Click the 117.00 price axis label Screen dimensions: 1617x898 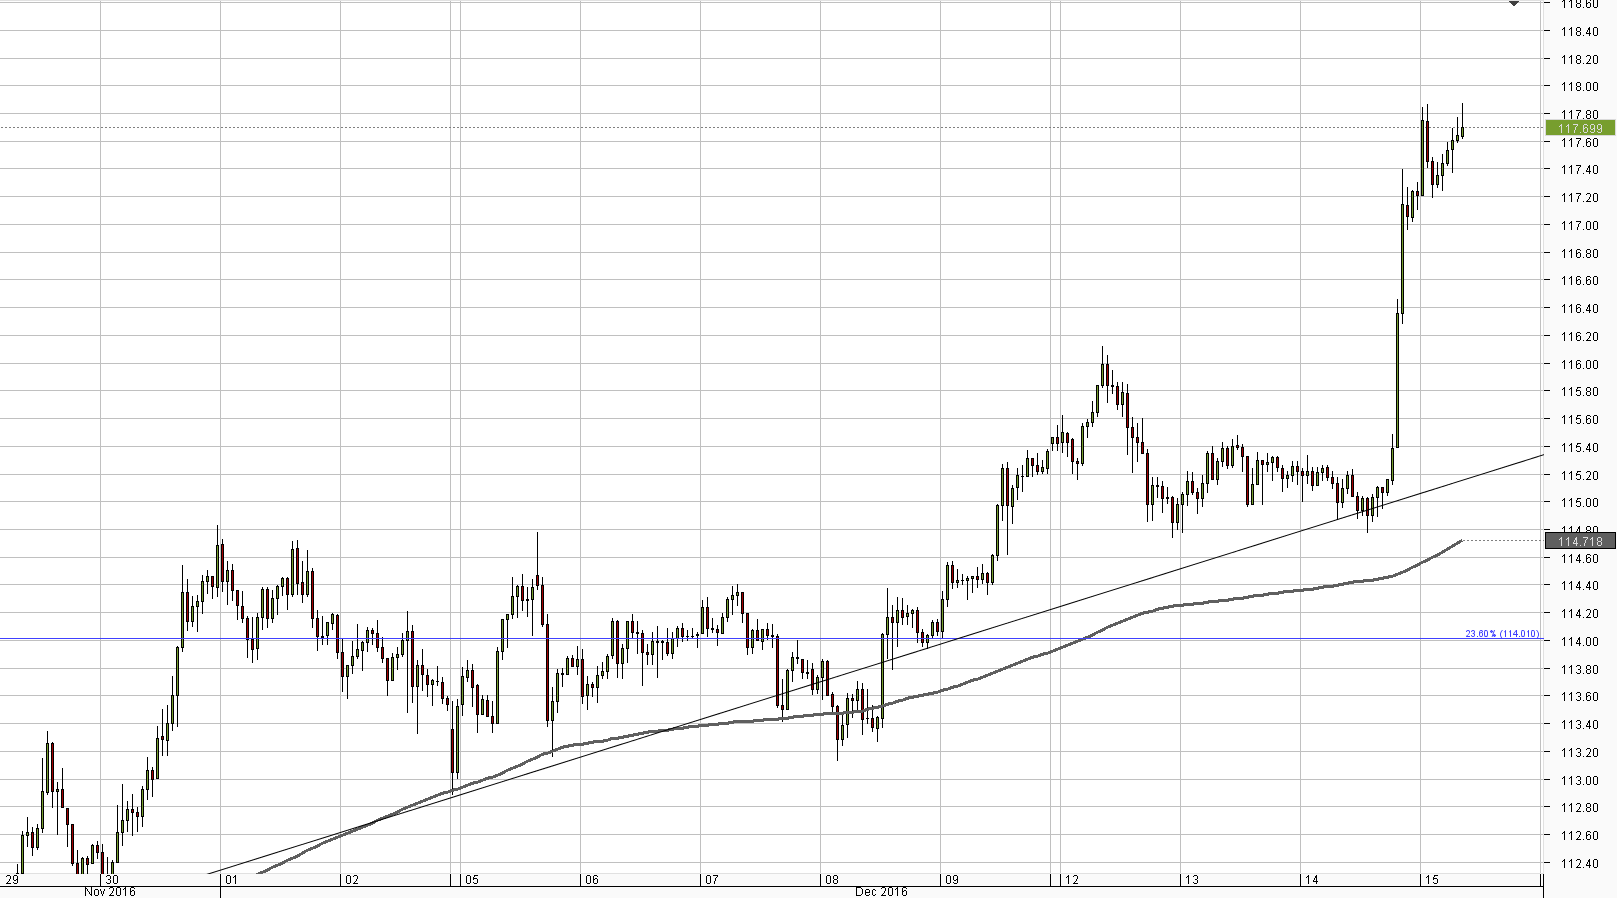(1579, 226)
